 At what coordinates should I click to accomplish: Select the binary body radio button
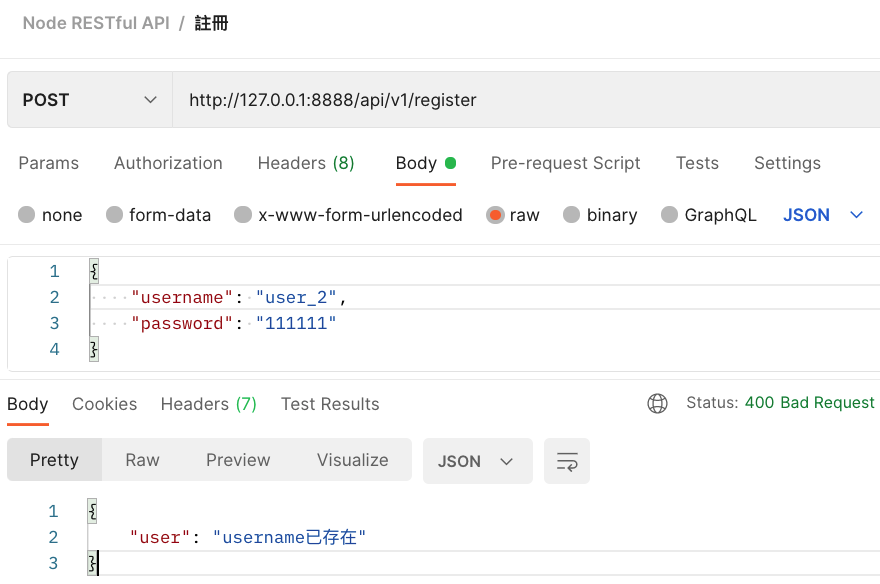pyautogui.click(x=571, y=214)
